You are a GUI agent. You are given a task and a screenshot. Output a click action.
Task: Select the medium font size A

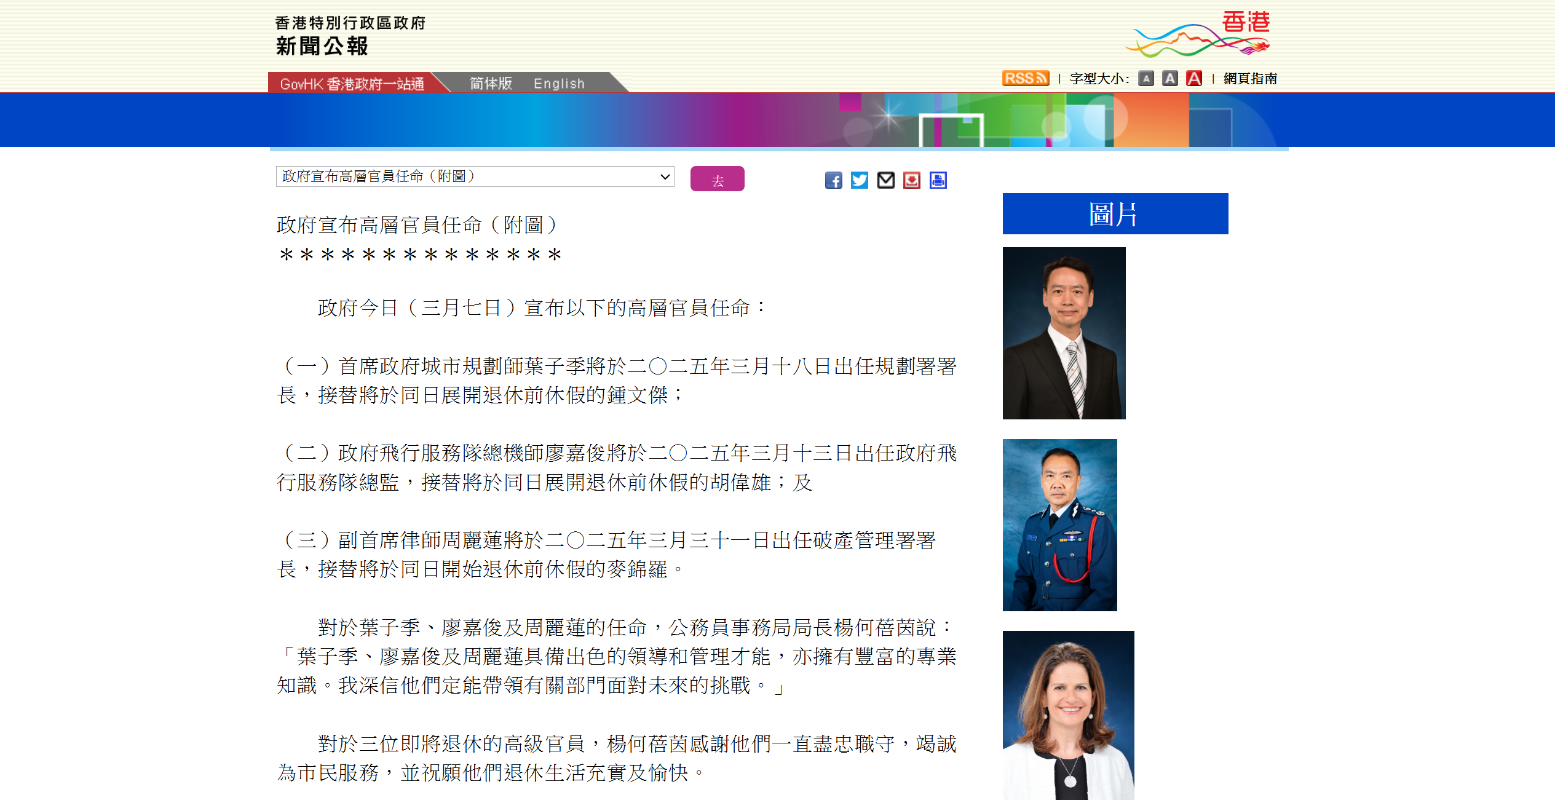[1169, 78]
